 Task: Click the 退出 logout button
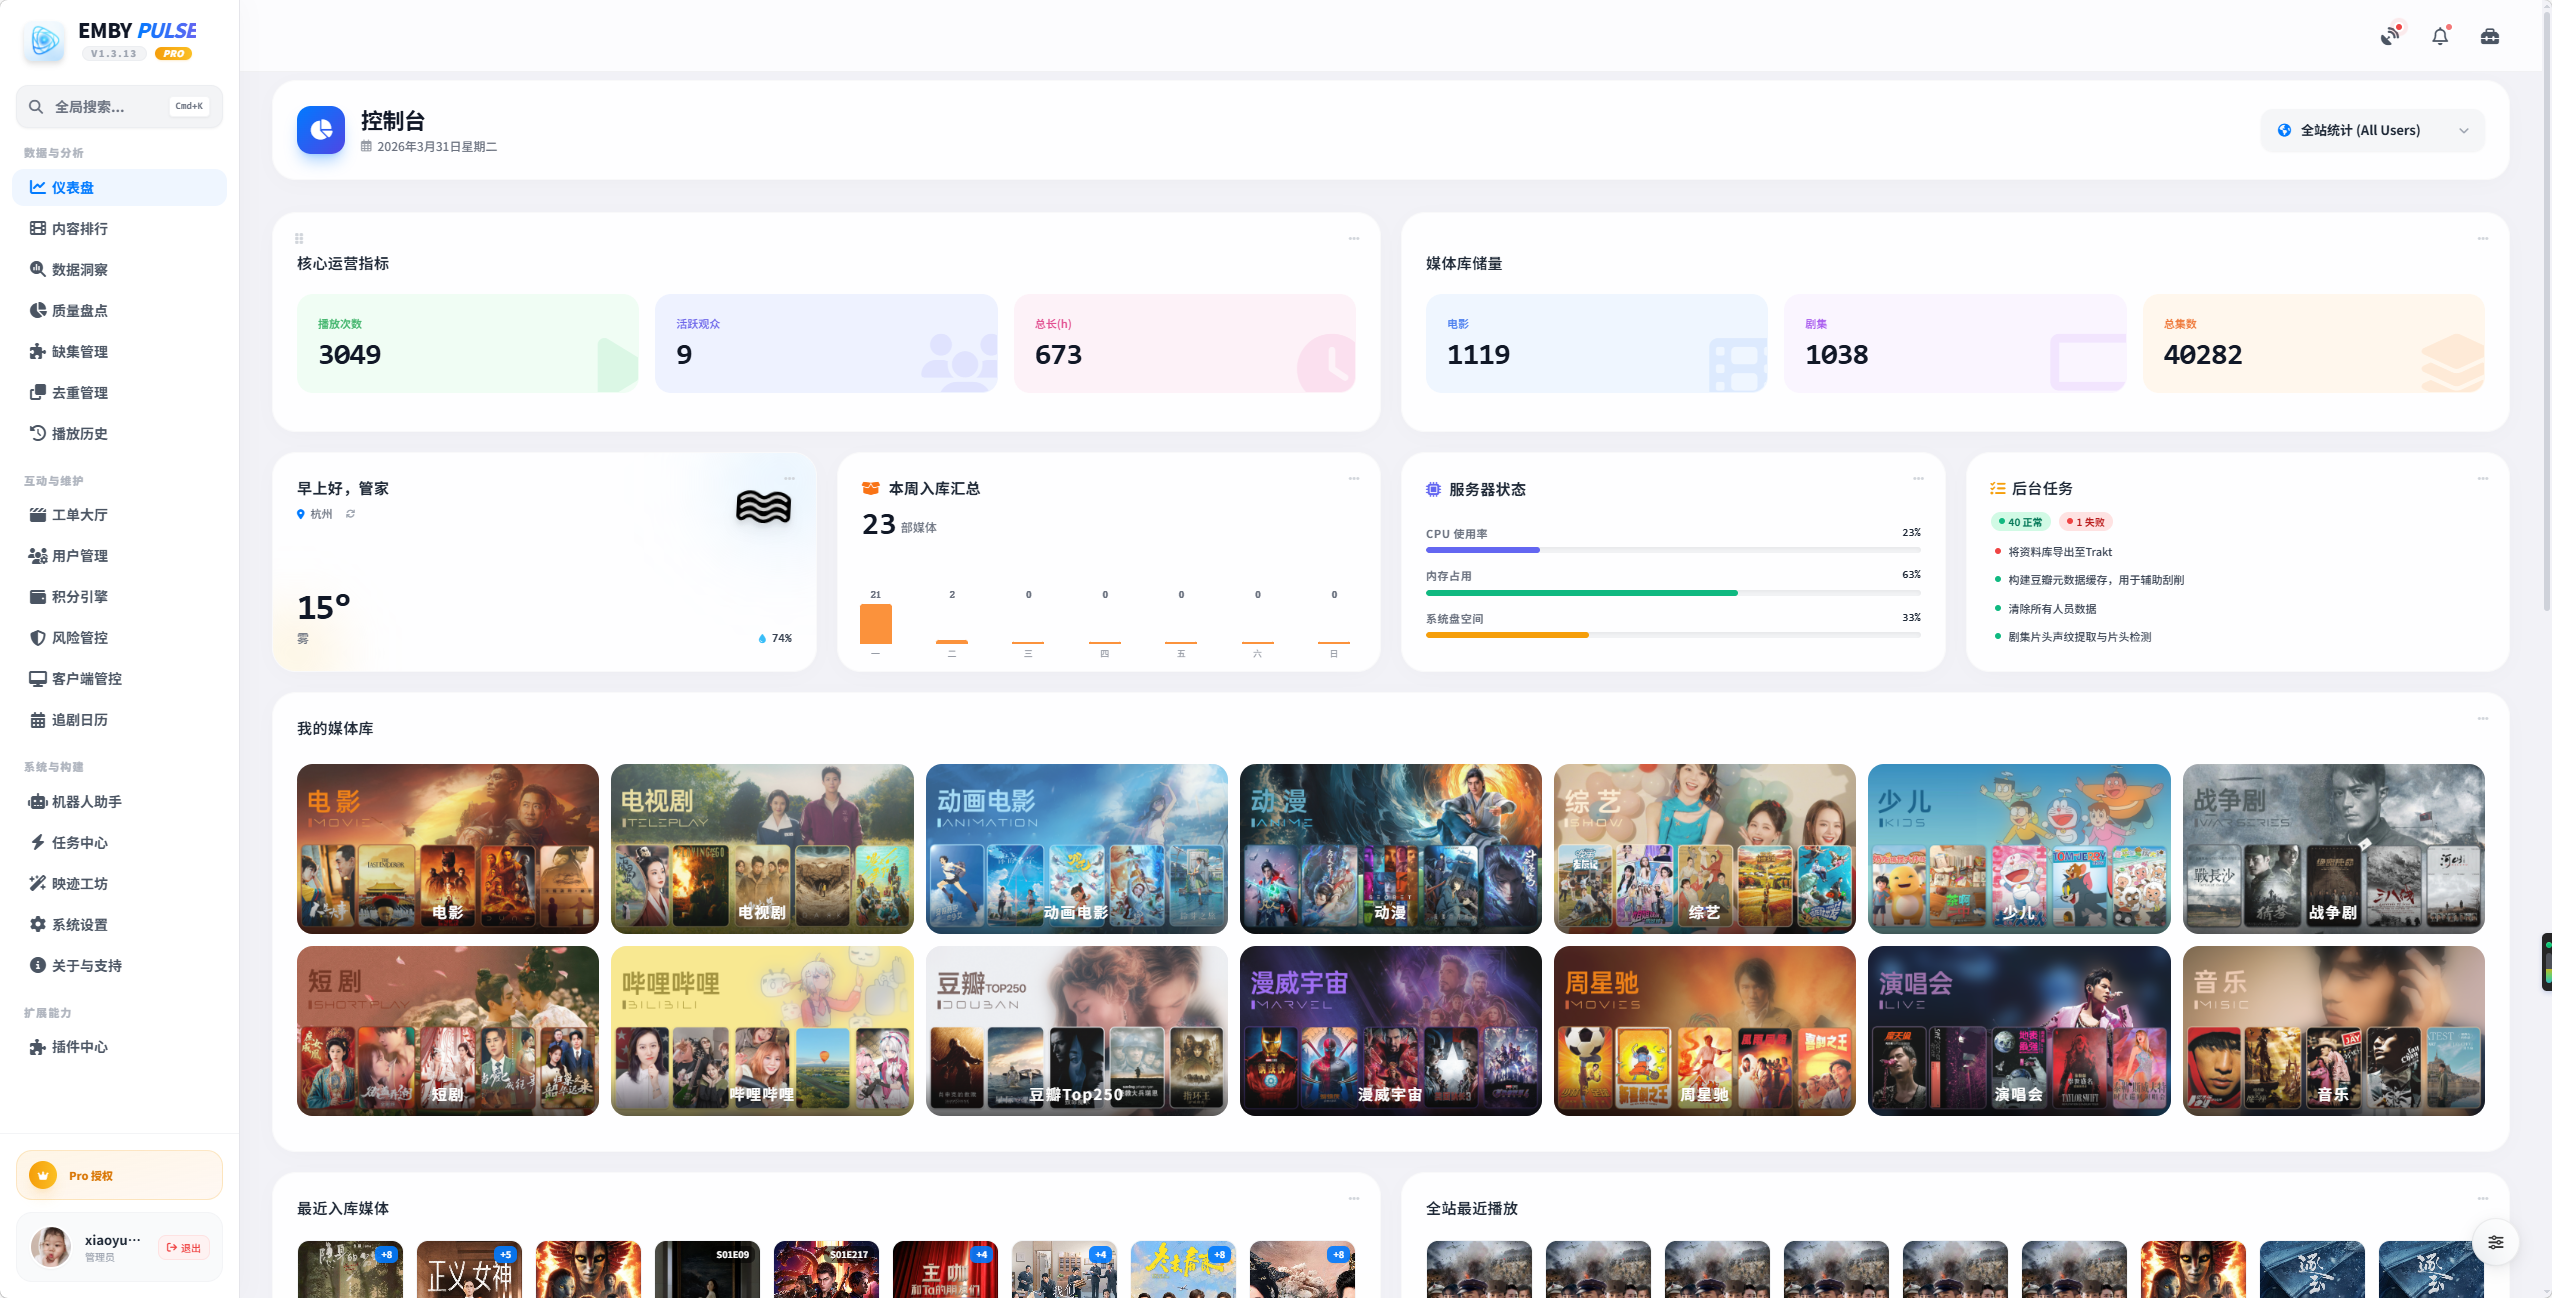[184, 1248]
